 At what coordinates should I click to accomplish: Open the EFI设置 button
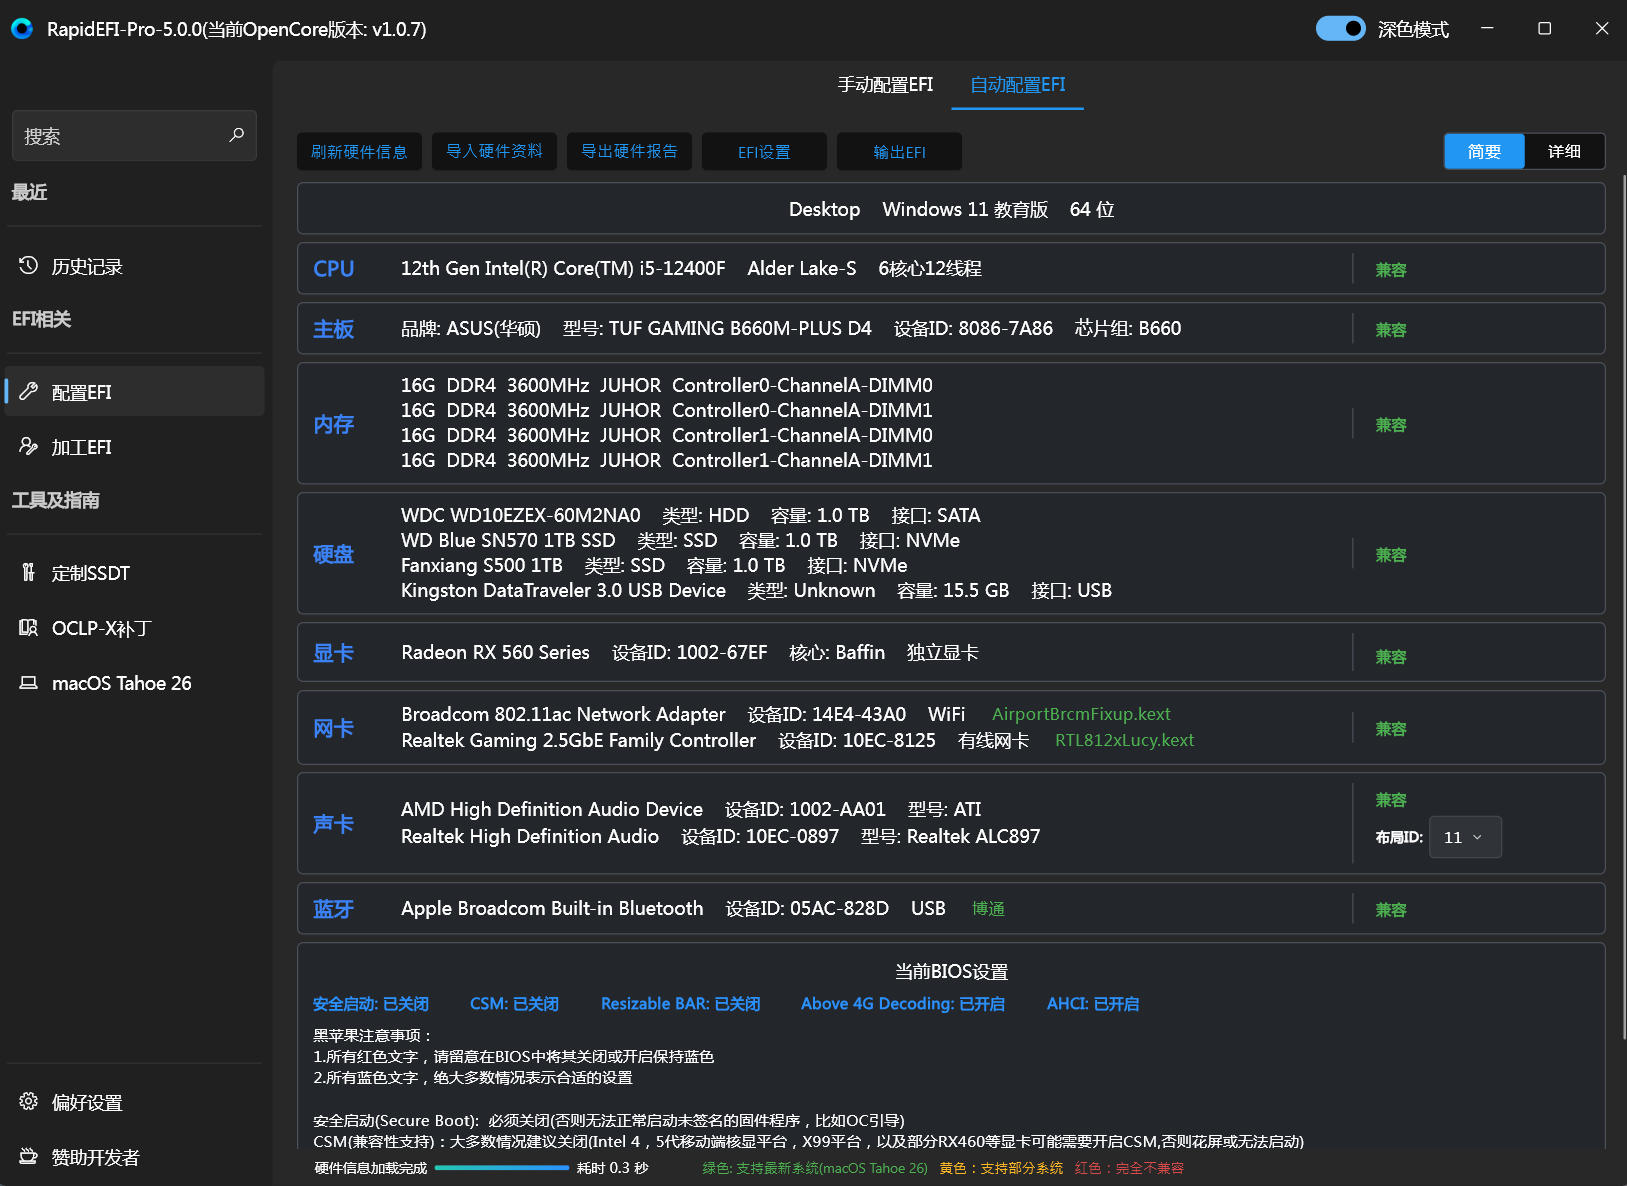pyautogui.click(x=764, y=151)
